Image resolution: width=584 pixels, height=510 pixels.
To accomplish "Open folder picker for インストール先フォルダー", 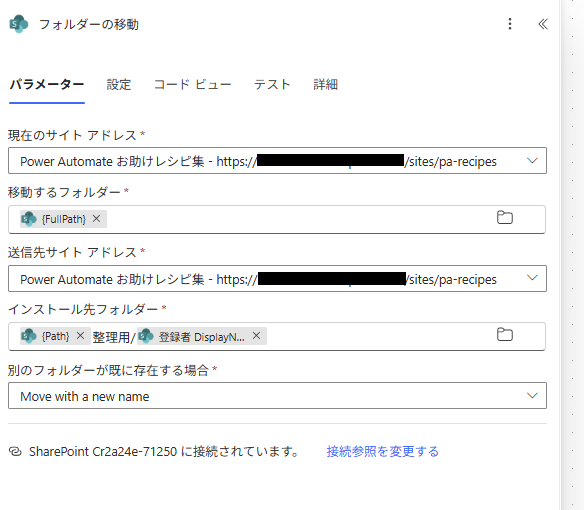I will point(505,335).
